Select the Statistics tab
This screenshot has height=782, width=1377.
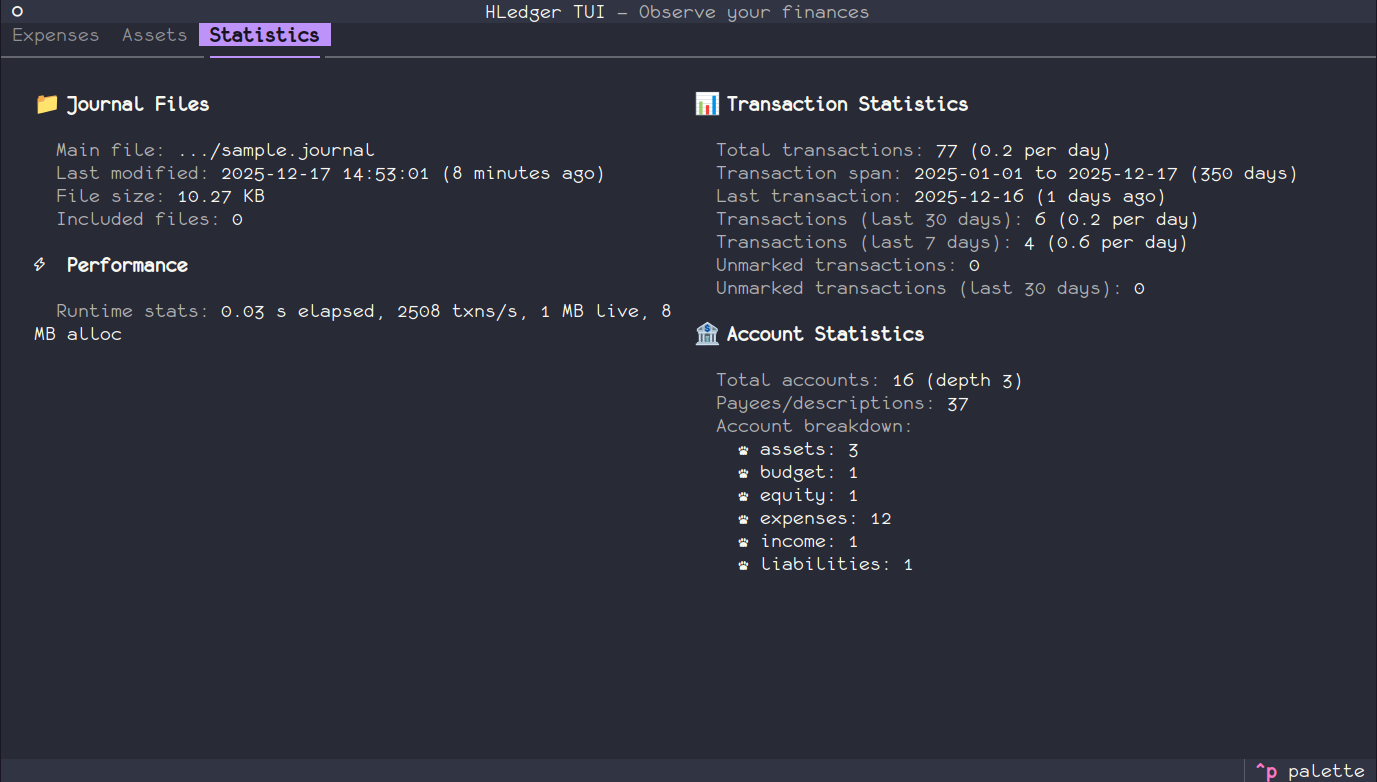coord(264,35)
